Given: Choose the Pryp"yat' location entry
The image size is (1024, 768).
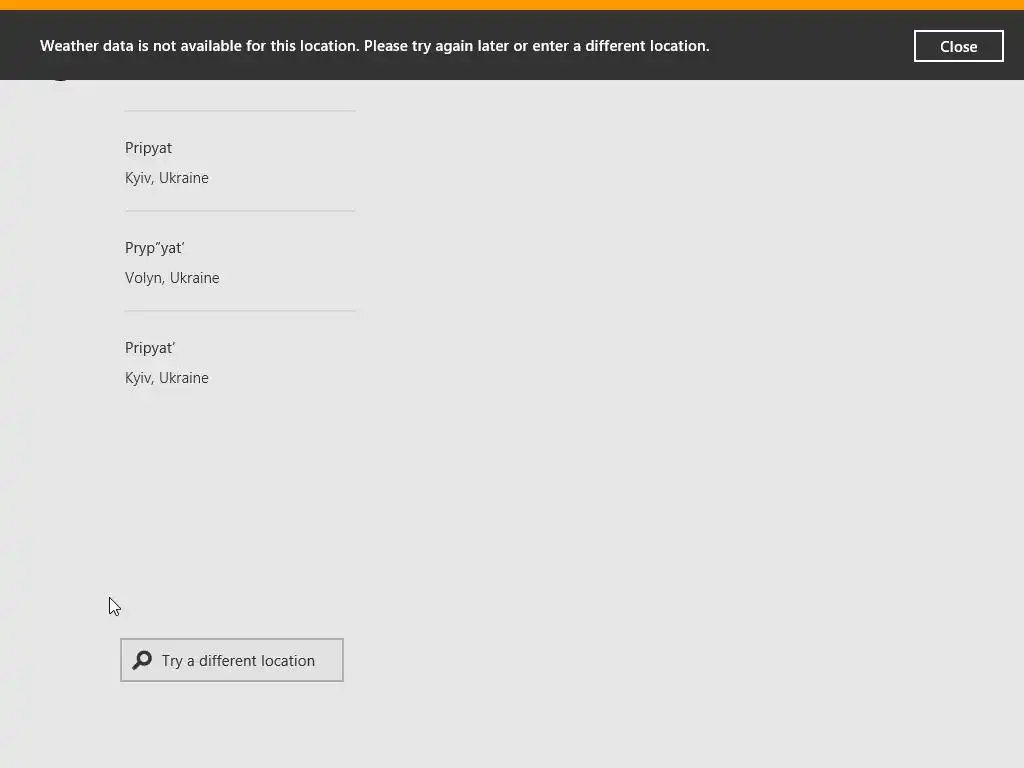Looking at the screenshot, I should coord(155,248).
